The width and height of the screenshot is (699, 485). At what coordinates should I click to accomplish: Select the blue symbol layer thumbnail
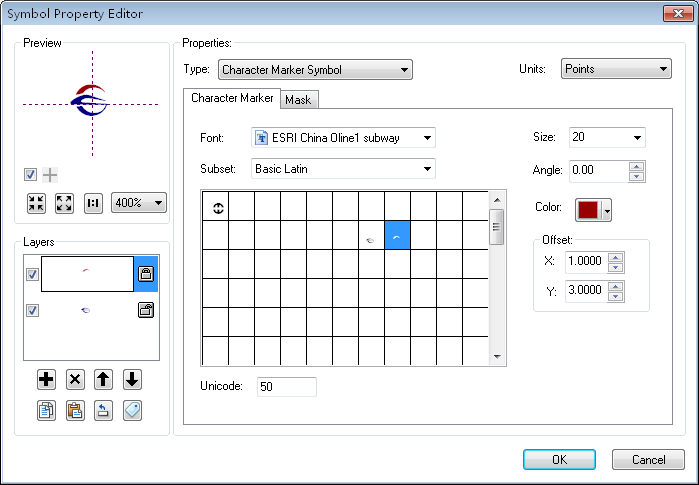87,310
